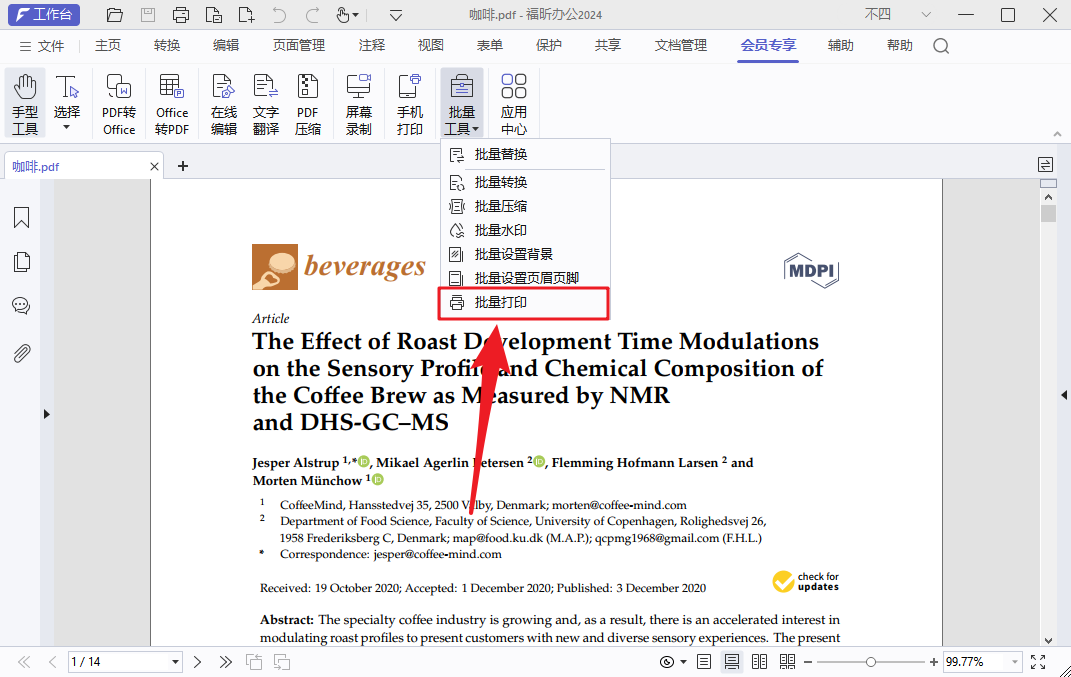Click the 工作台 workbench button
This screenshot has width=1071, height=677.
(42, 15)
